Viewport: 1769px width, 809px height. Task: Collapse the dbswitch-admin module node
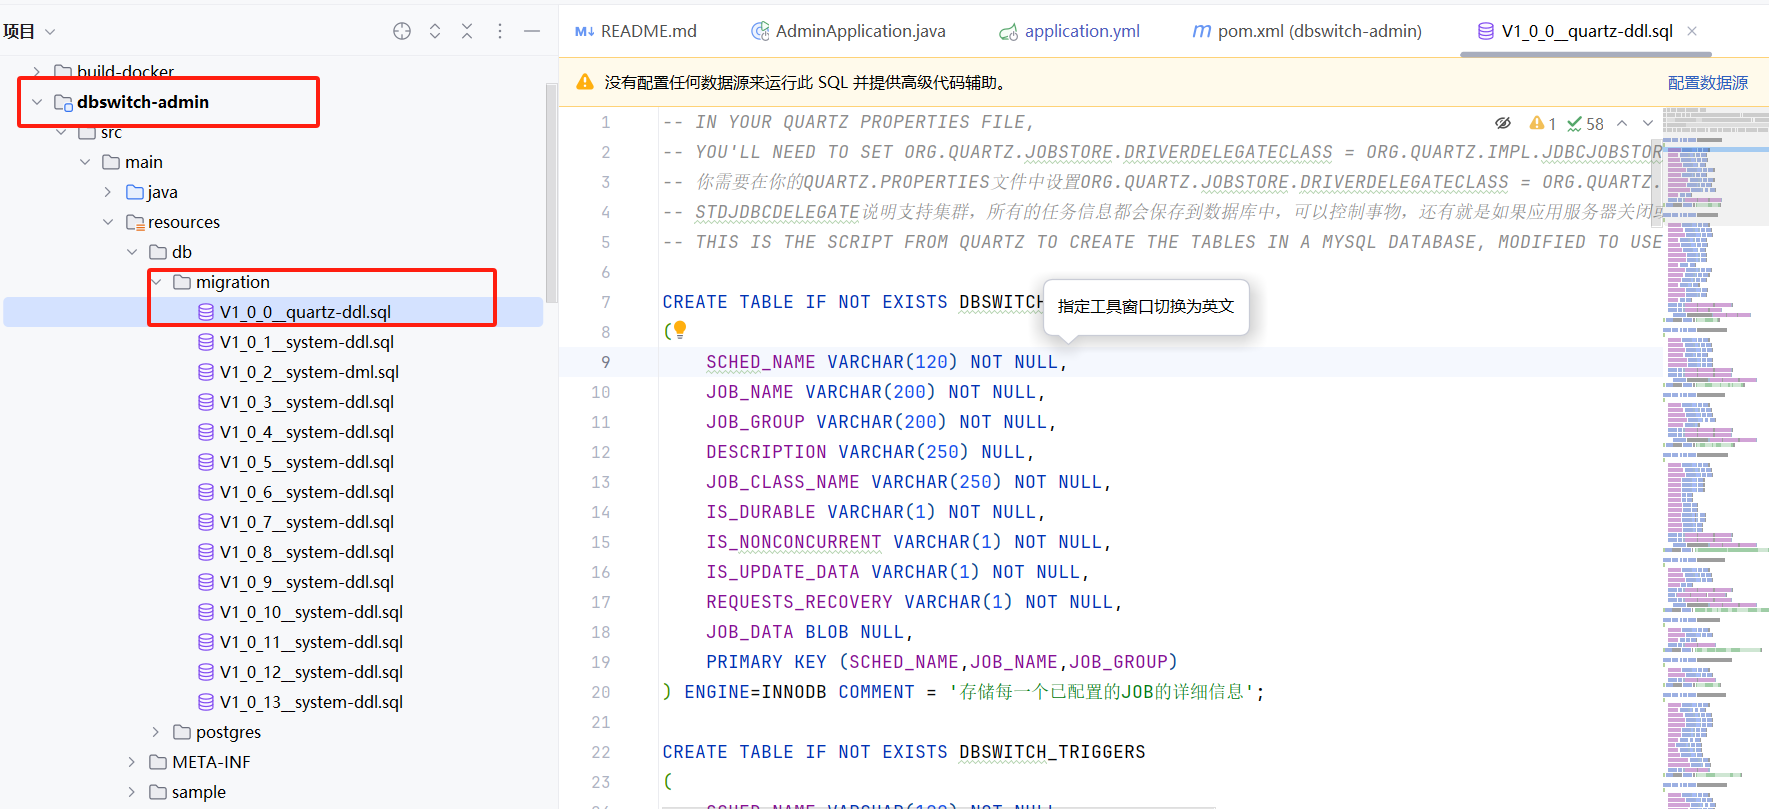pyautogui.click(x=37, y=102)
